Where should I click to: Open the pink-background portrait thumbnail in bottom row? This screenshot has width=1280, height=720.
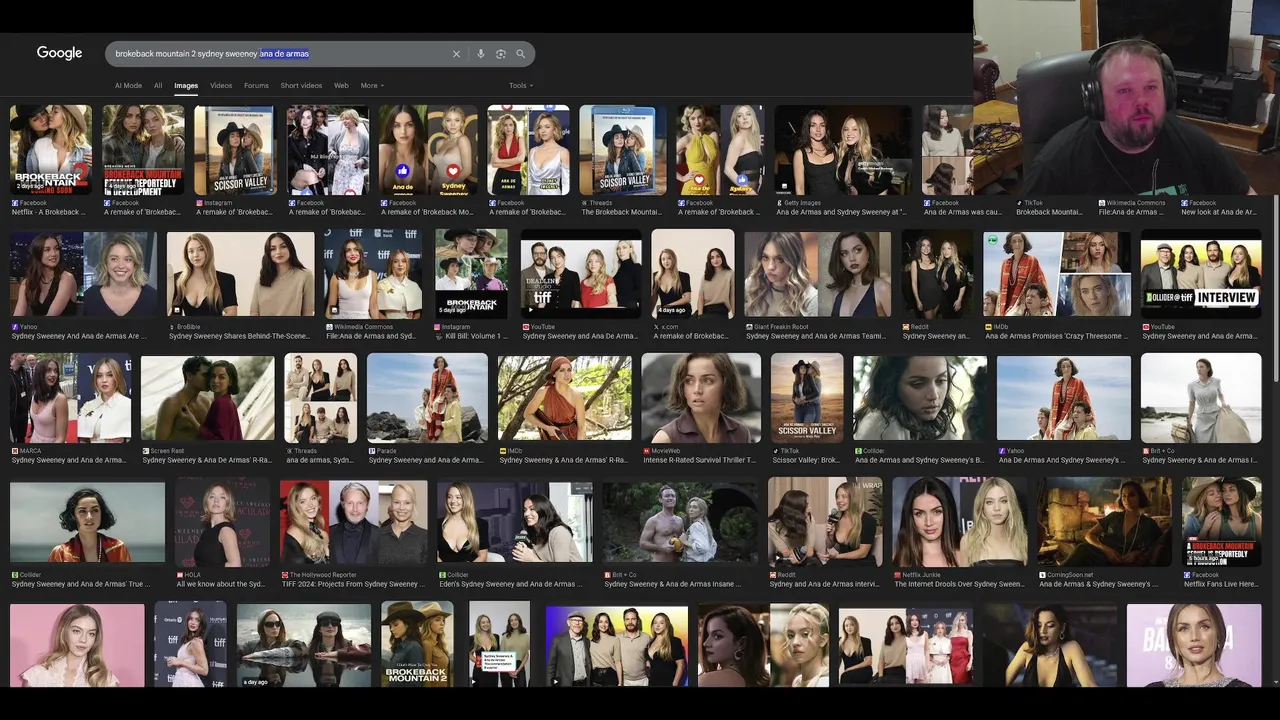coord(77,645)
